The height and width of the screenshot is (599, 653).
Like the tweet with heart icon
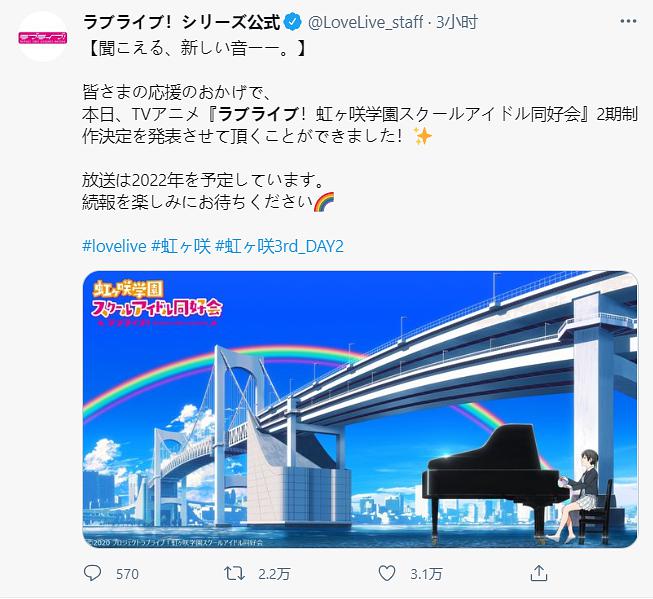pos(386,573)
